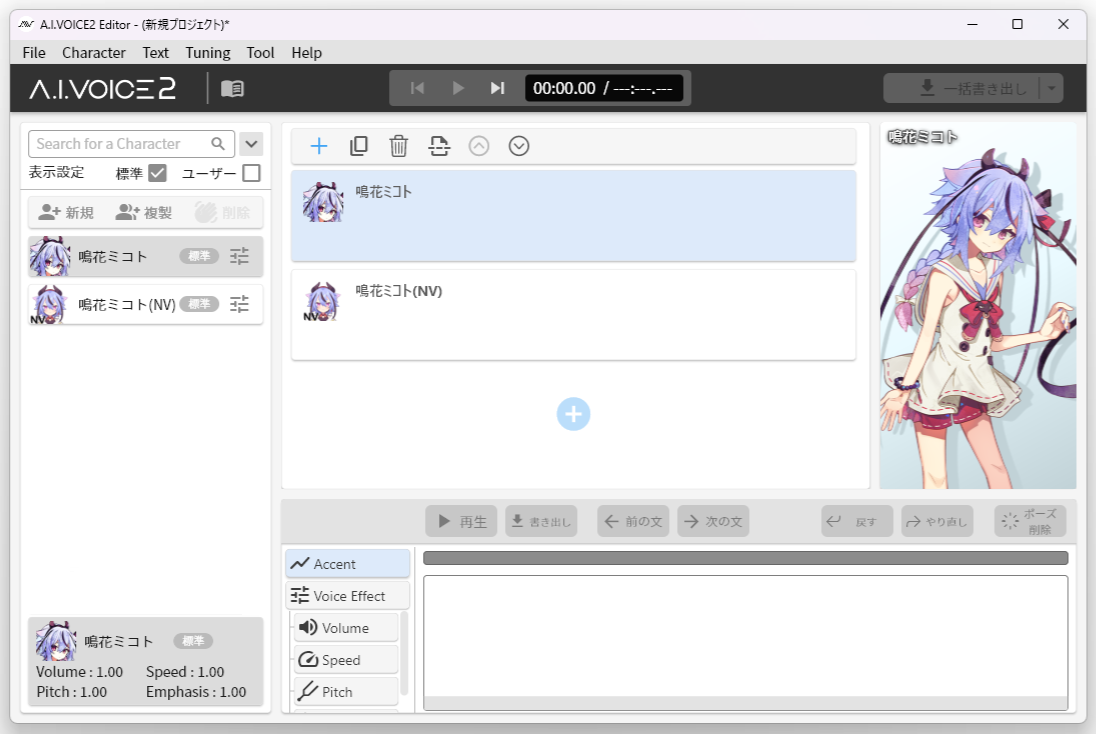Toggle the 標準 display checkbox
Image resolution: width=1096 pixels, height=734 pixels.
(158, 173)
